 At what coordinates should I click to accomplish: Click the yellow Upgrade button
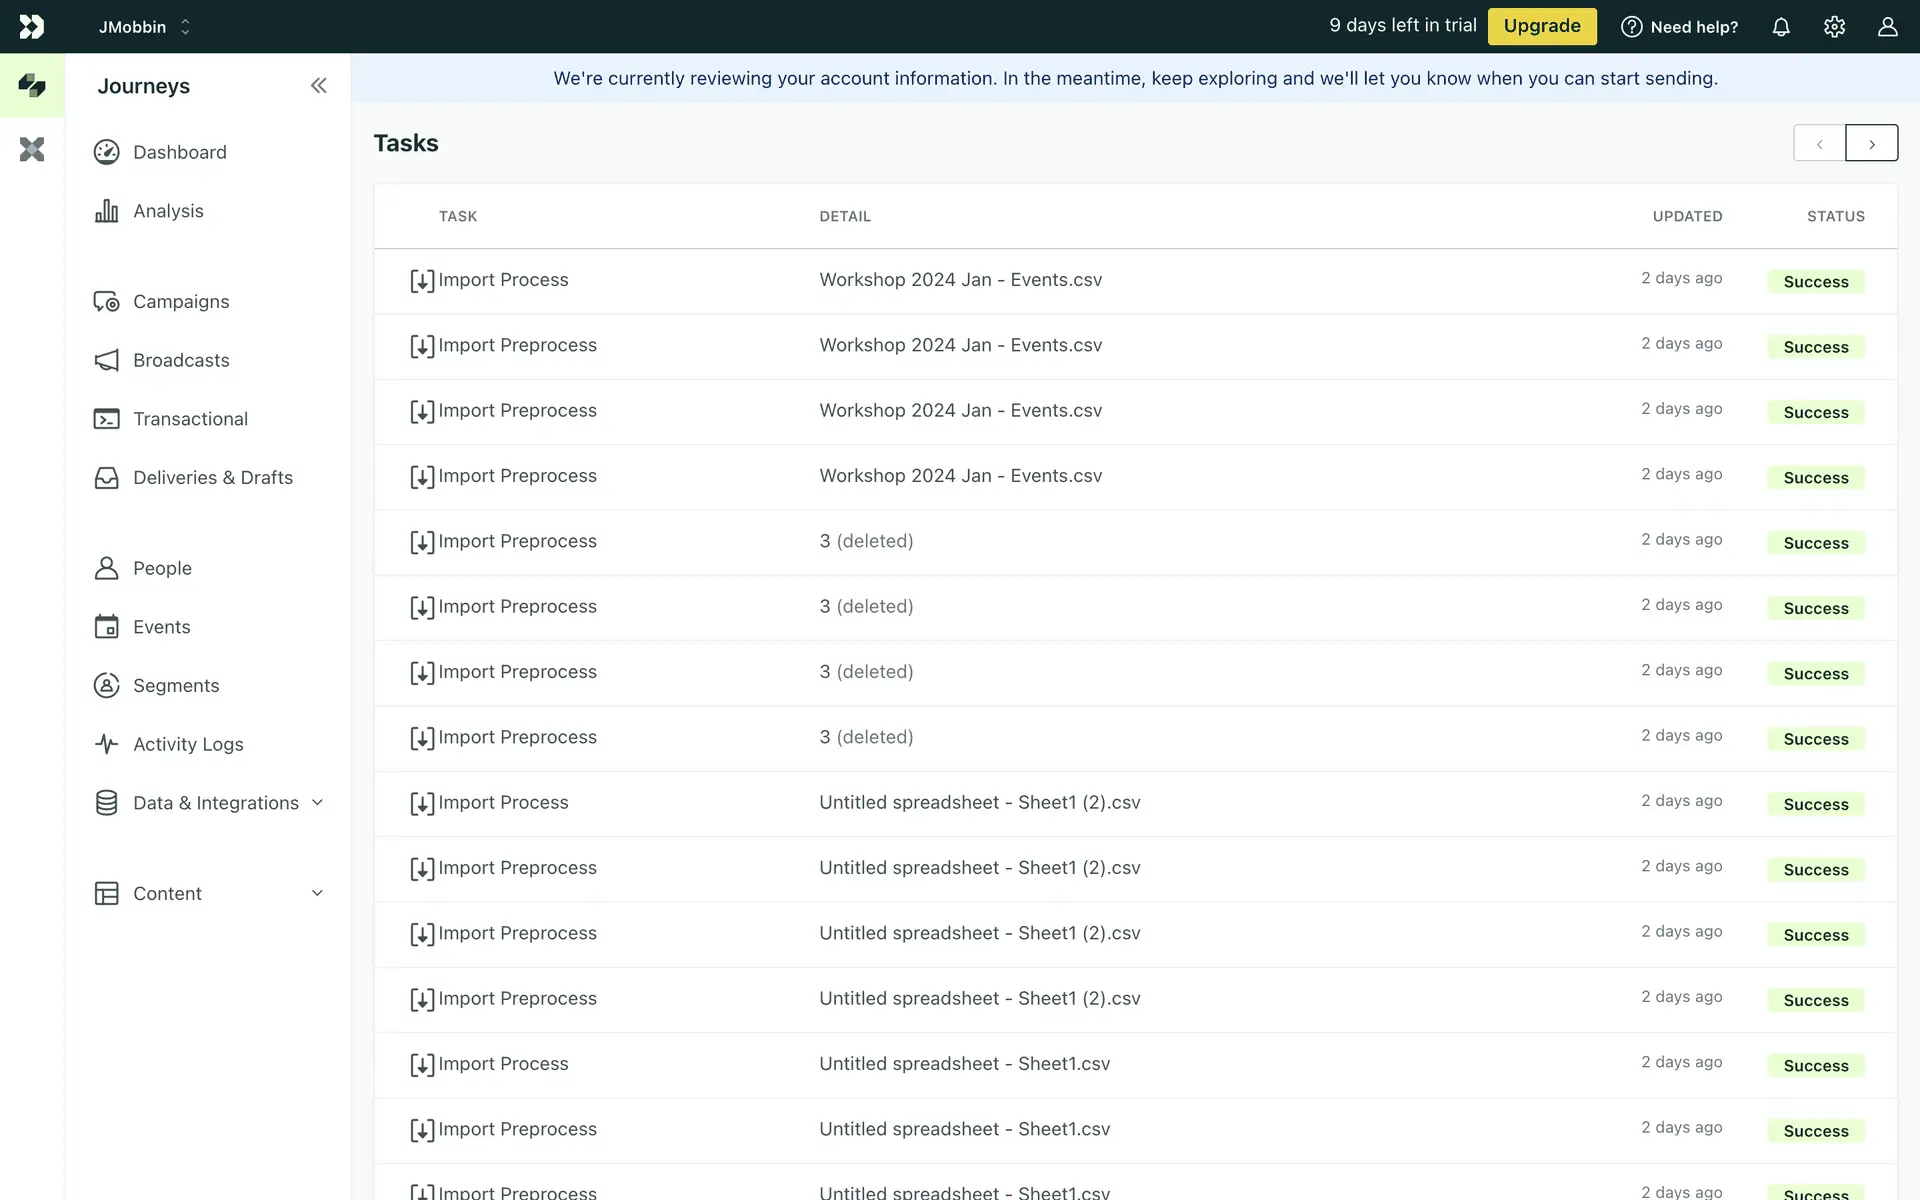tap(1541, 27)
